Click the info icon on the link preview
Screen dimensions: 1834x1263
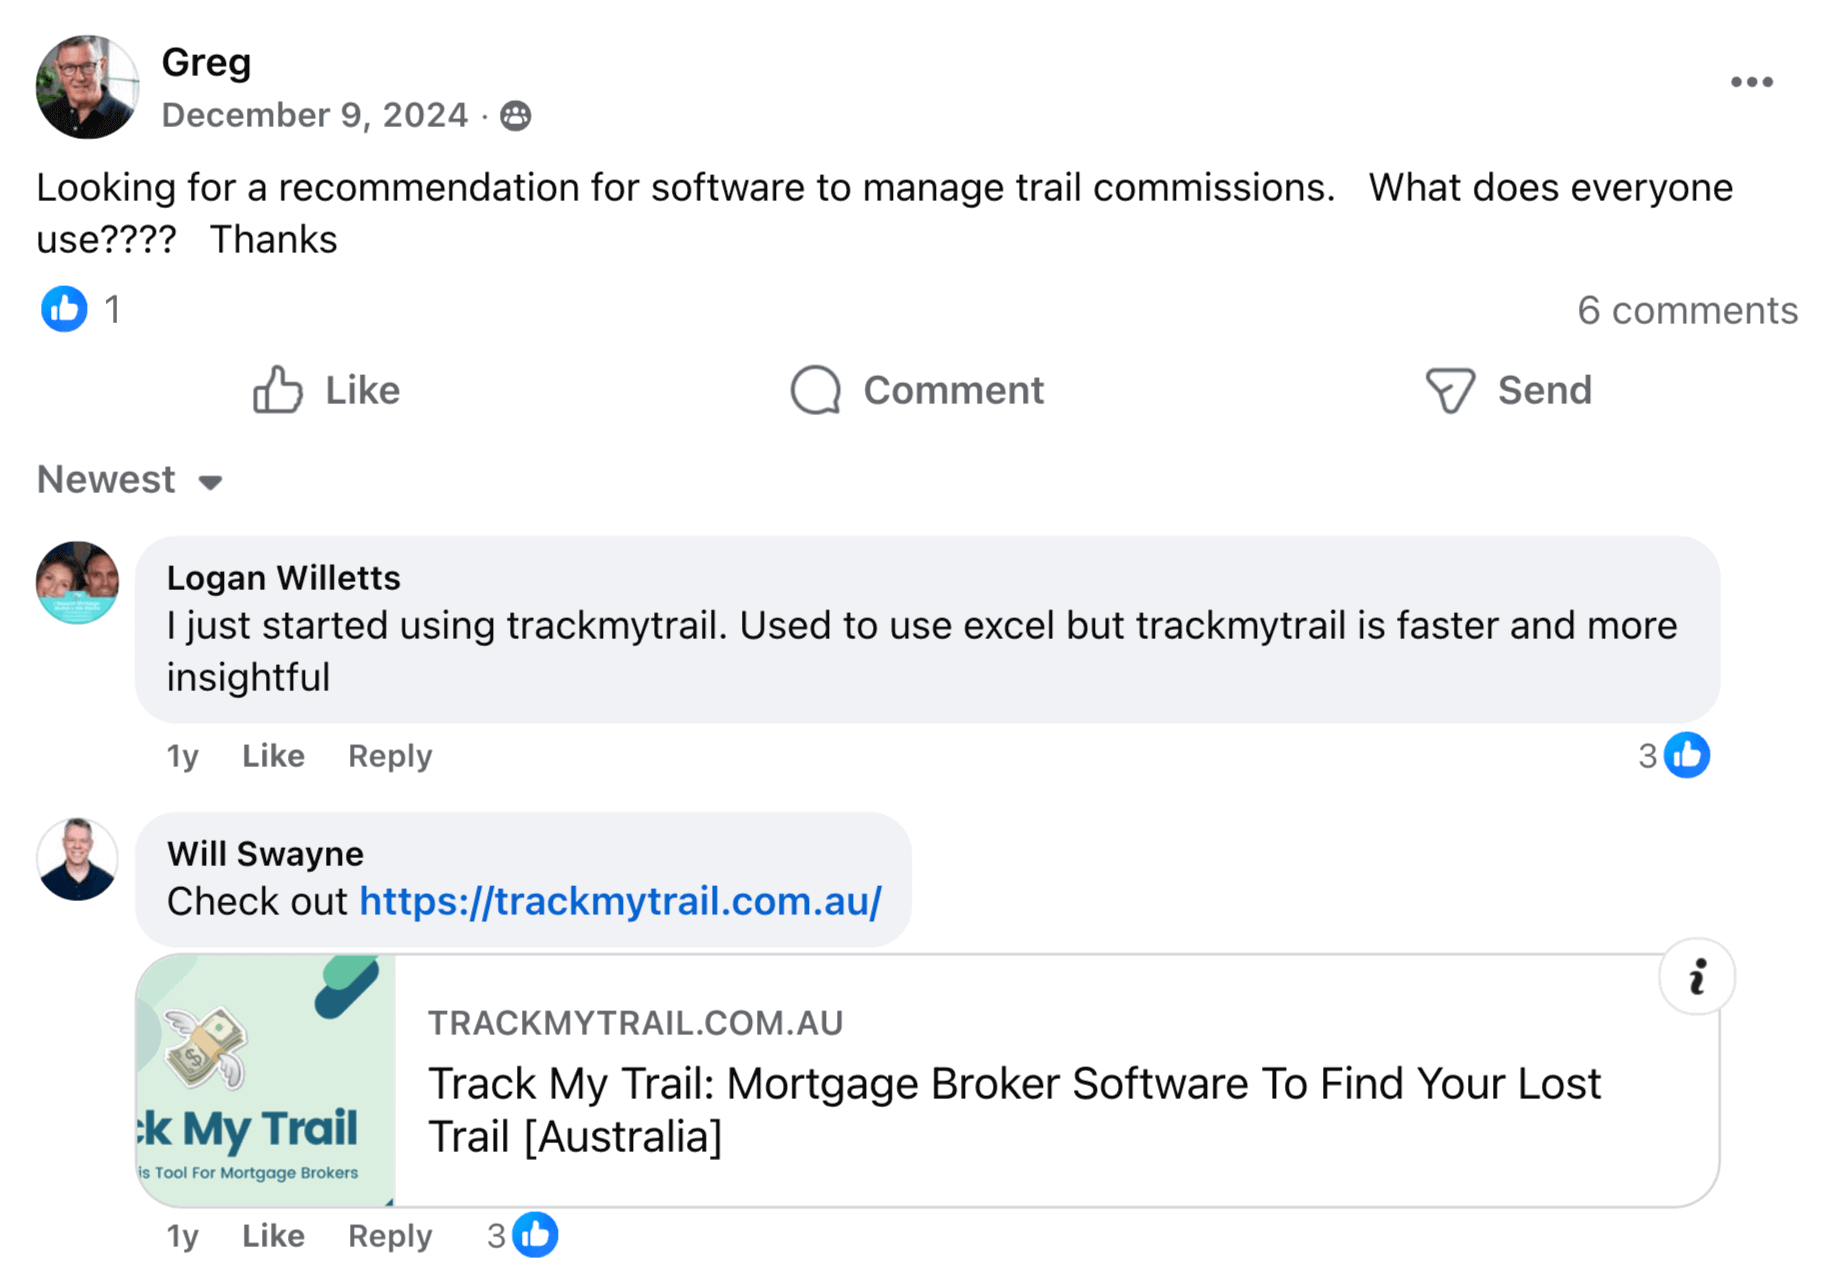point(1696,977)
